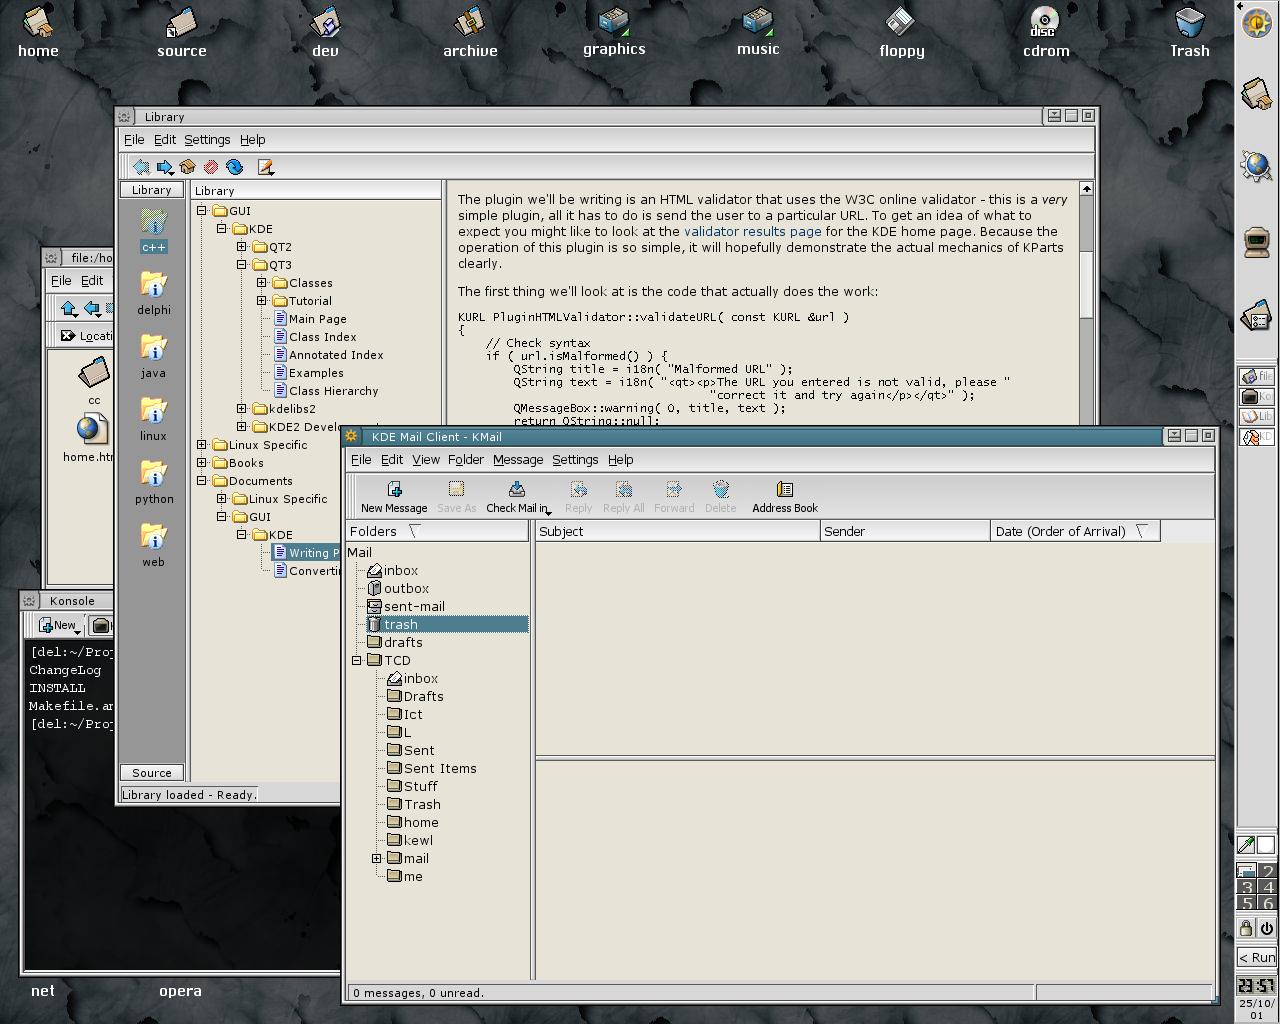Open the desktop Trash icon
Viewport: 1280px width, 1024px height.
1189,31
